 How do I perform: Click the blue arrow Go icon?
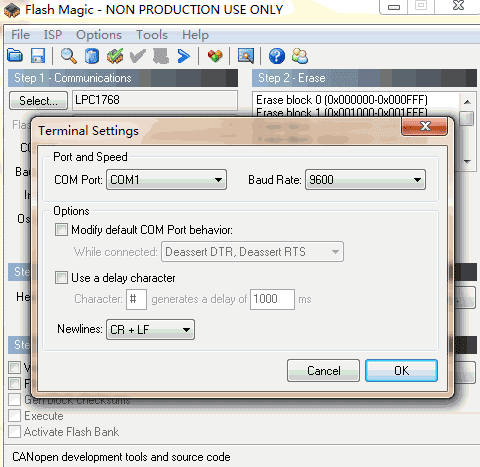184,56
